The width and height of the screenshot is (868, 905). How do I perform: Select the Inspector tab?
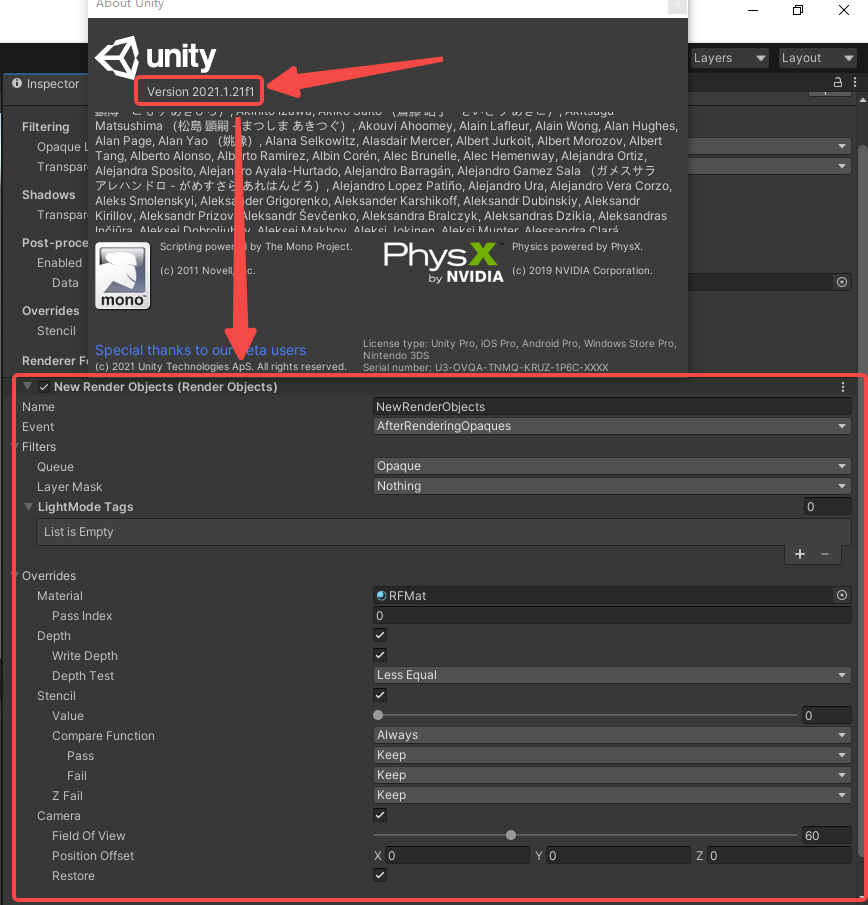tap(46, 84)
